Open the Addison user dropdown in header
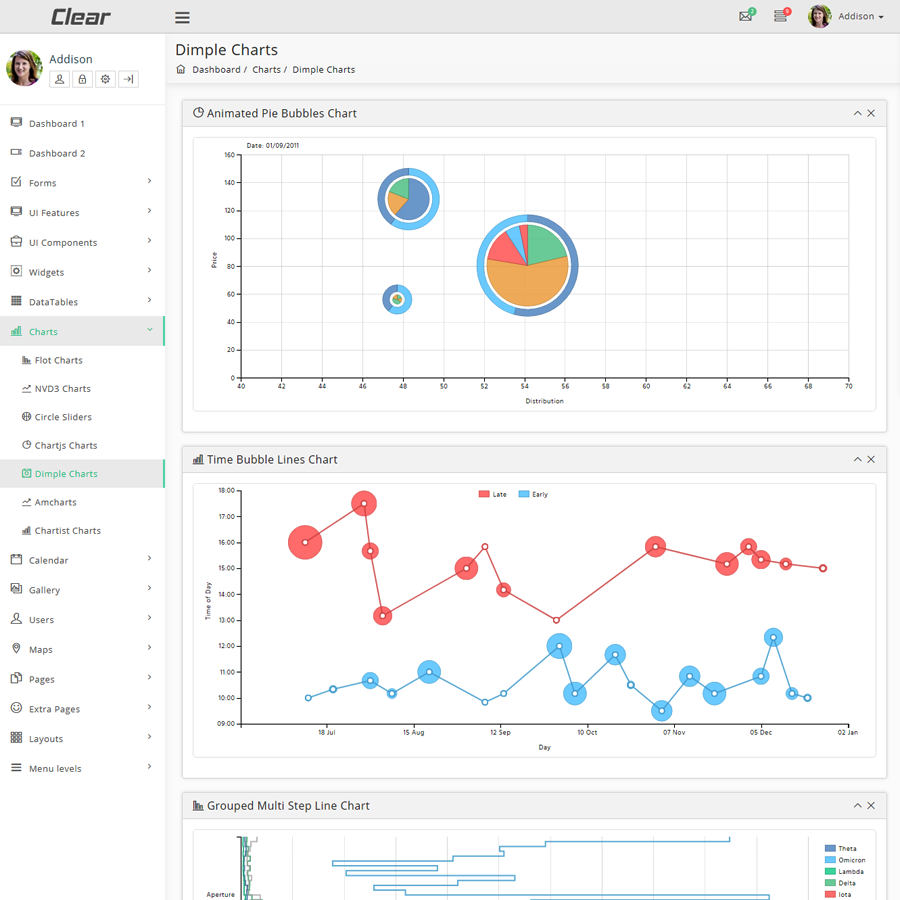 pyautogui.click(x=846, y=16)
